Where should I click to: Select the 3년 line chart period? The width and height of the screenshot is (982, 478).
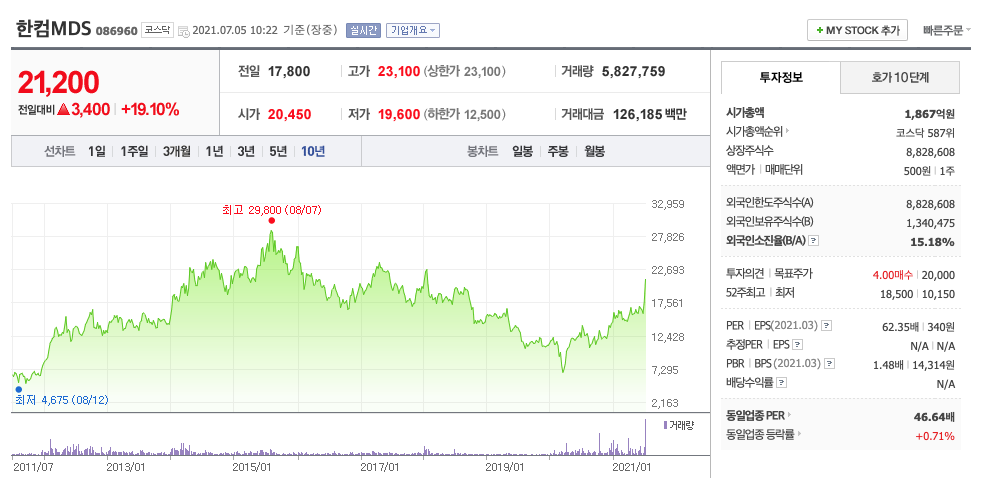(246, 151)
